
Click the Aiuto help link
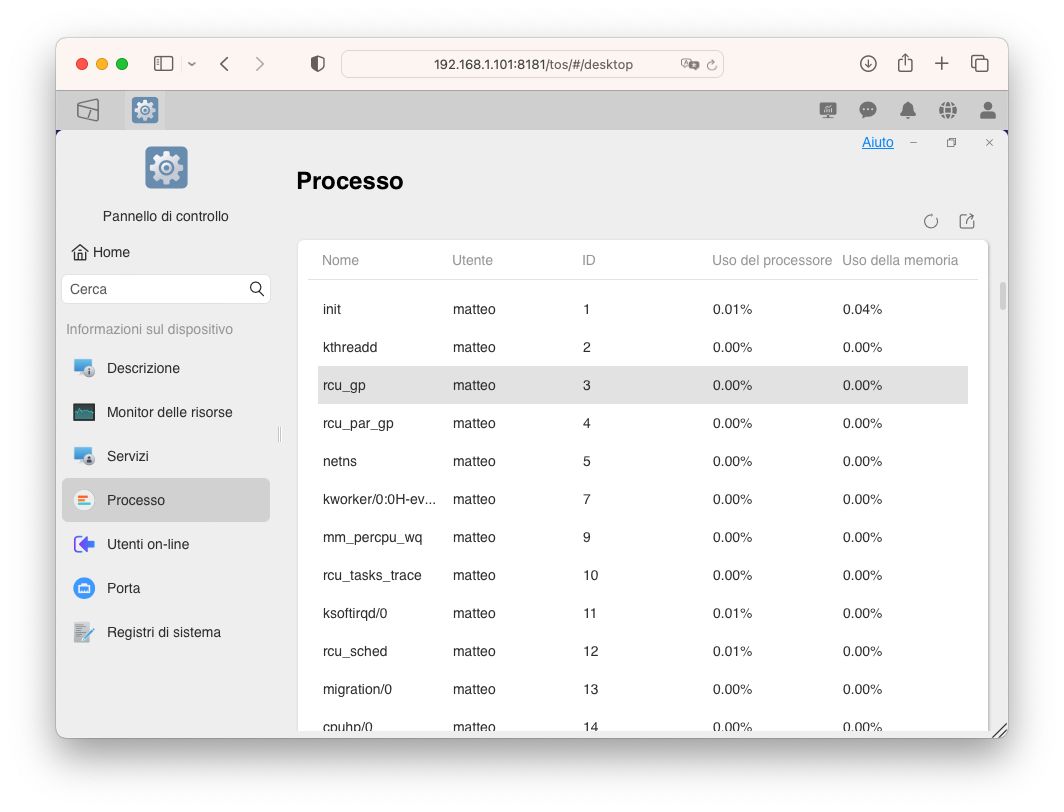point(878,143)
